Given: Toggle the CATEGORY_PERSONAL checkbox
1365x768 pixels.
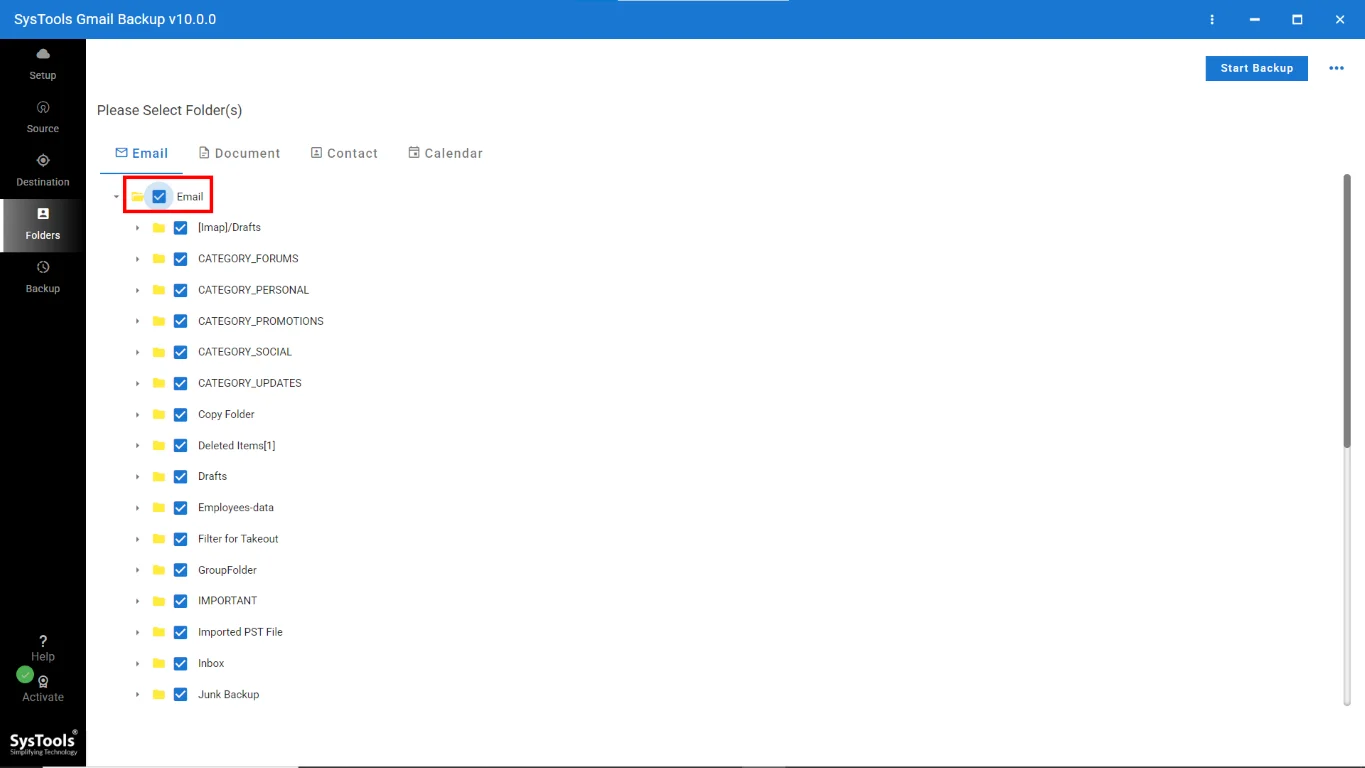Looking at the screenshot, I should coord(181,290).
